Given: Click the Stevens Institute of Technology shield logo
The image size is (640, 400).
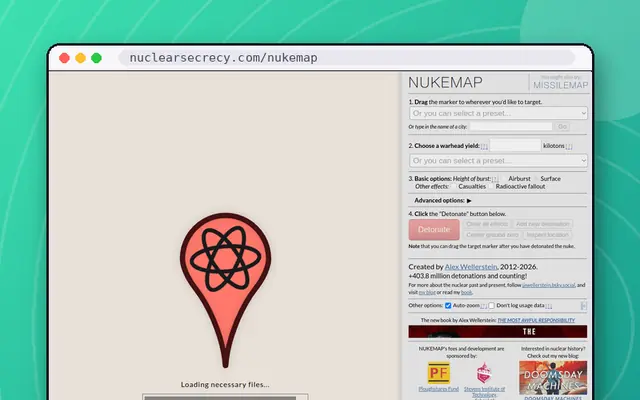Looking at the screenshot, I should click(484, 373).
